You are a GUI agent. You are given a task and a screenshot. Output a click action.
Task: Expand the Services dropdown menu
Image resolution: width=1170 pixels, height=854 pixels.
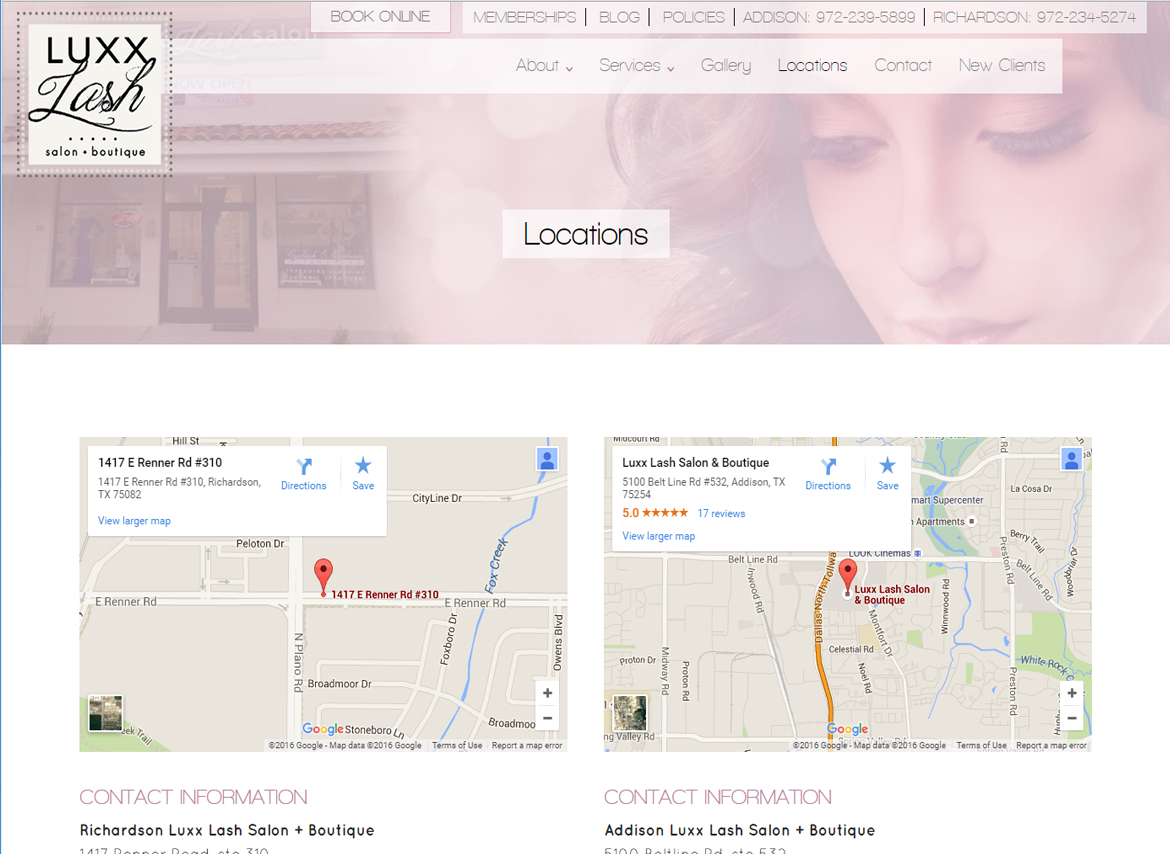tap(636, 66)
